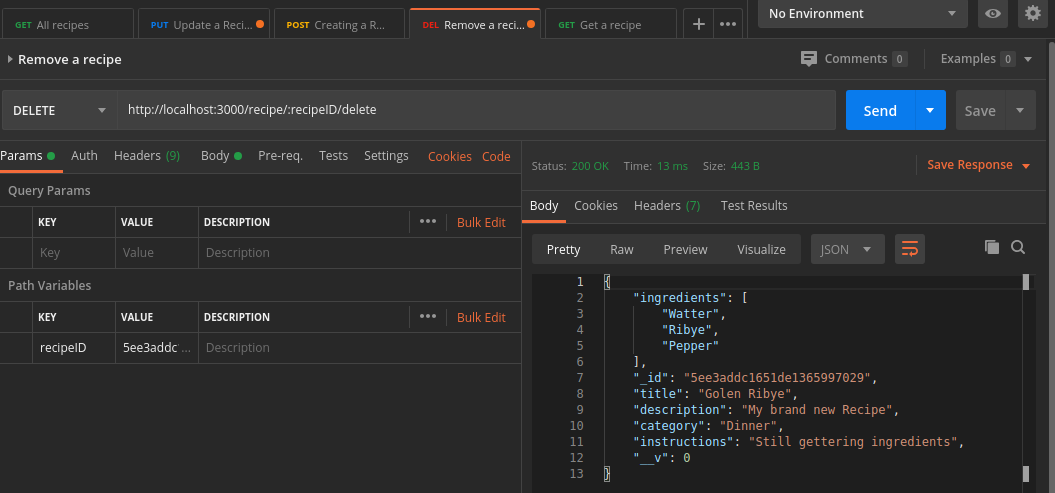Viewport: 1055px width, 493px height.
Task: Switch to GET Get a recipe tab
Action: (x=610, y=24)
